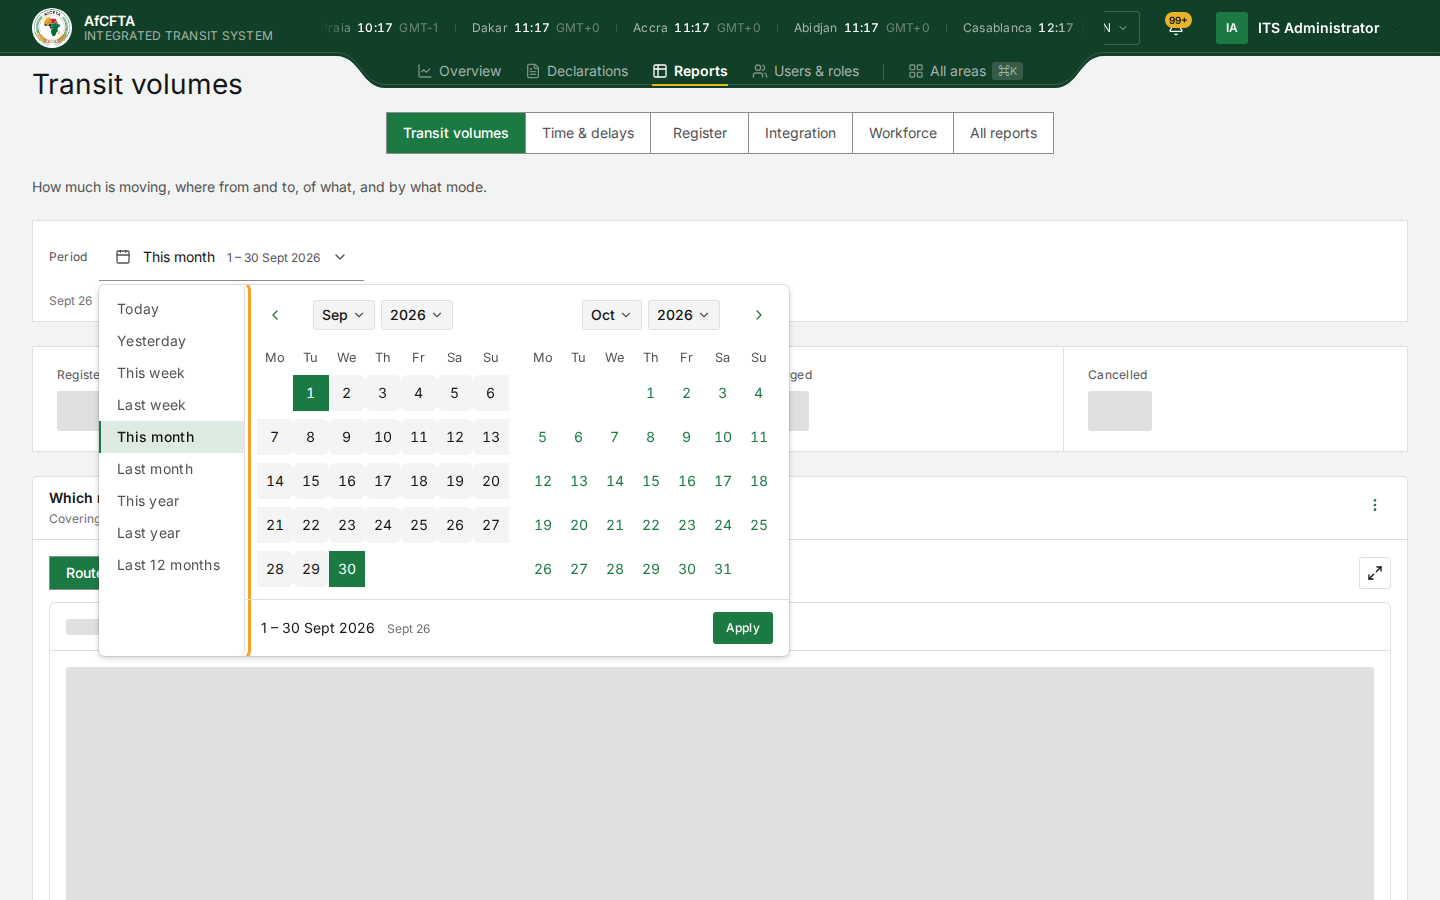Image resolution: width=1440 pixels, height=900 pixels.
Task: Switch to the Register tab
Action: (x=700, y=133)
